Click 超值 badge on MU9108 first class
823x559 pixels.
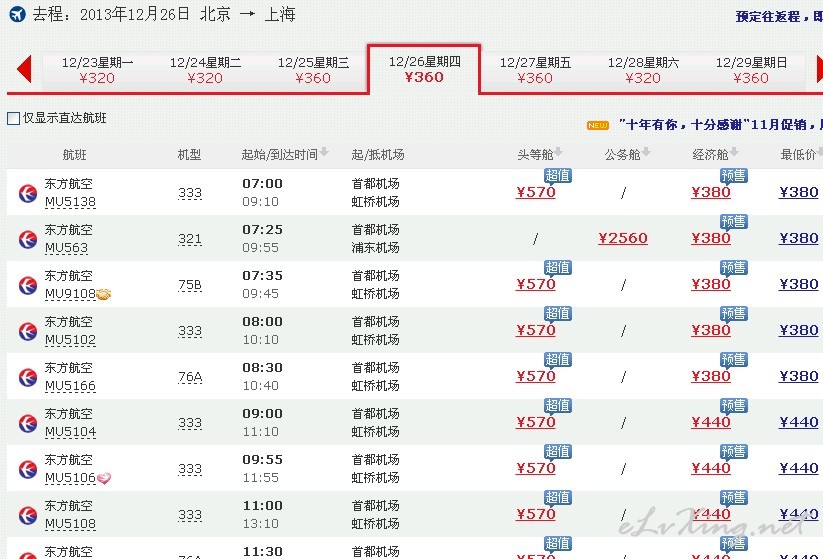tap(557, 267)
